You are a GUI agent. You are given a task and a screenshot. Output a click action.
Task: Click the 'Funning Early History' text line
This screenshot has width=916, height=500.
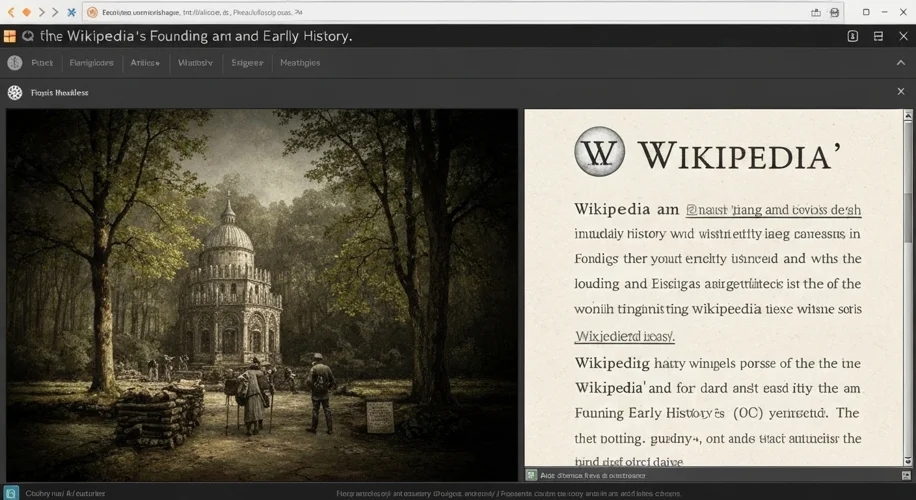coord(717,413)
